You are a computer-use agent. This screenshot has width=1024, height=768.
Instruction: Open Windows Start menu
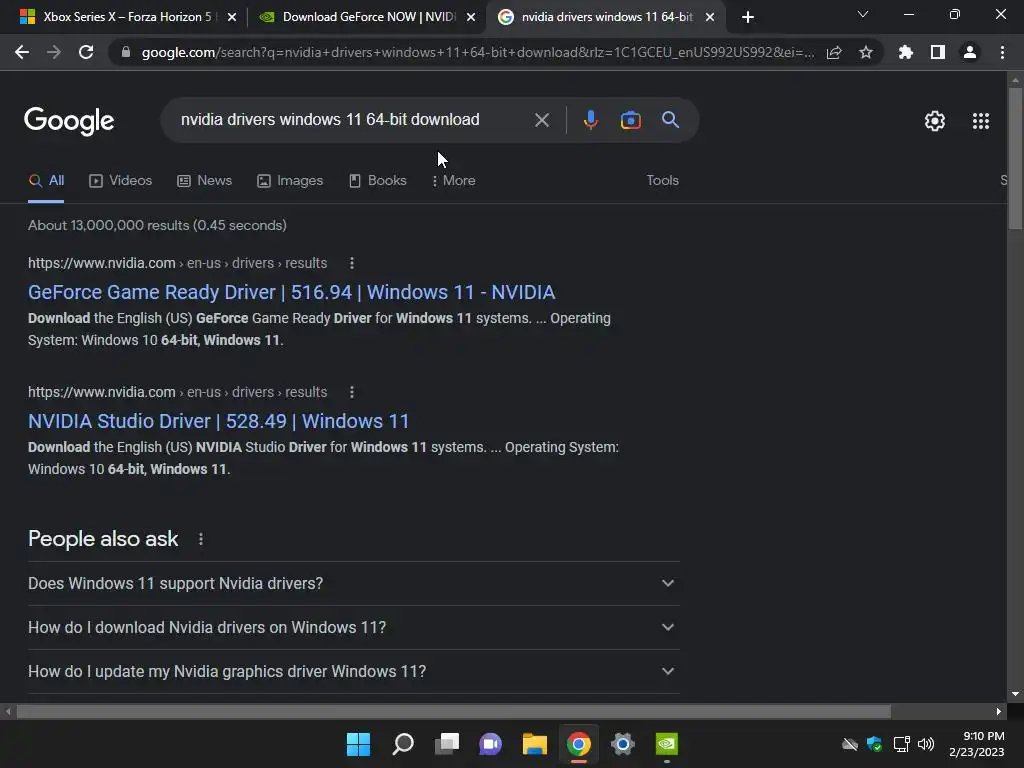(358, 744)
